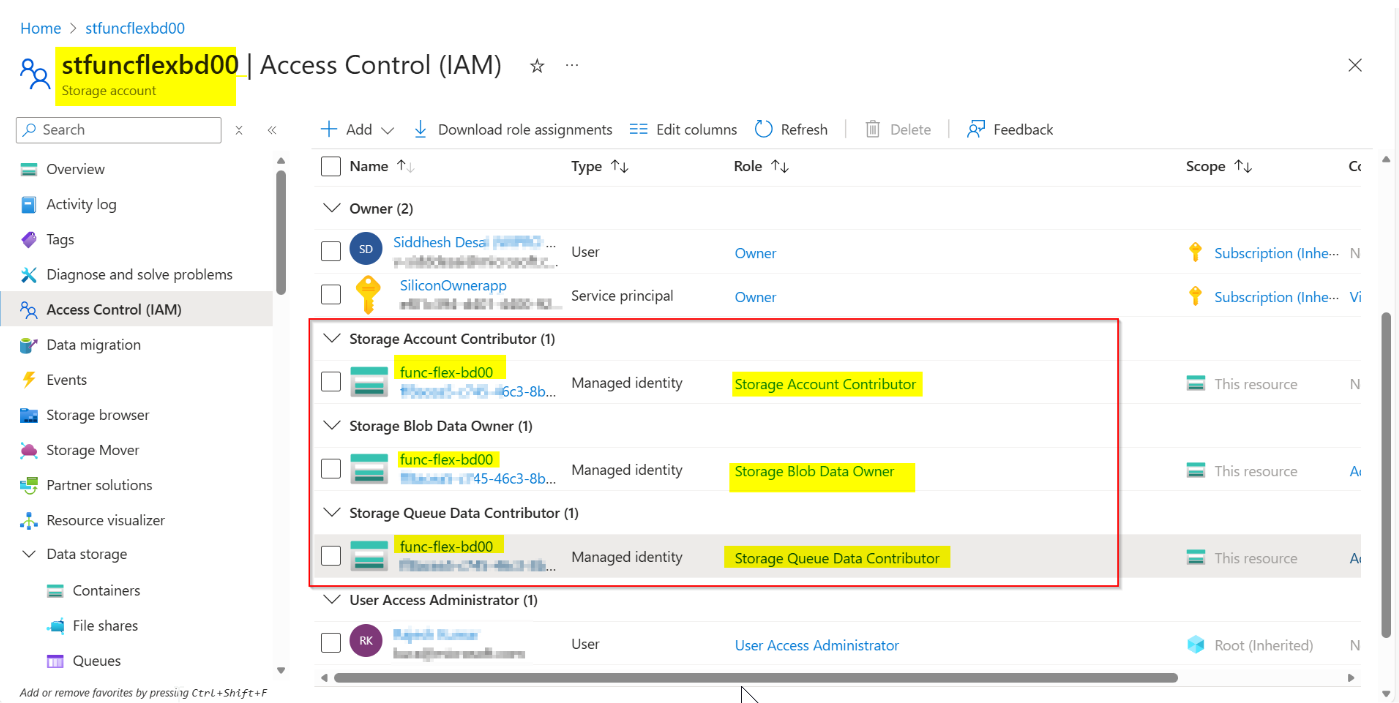Click the Edit columns icon
Viewport: 1399px width, 703px height.
pos(639,129)
